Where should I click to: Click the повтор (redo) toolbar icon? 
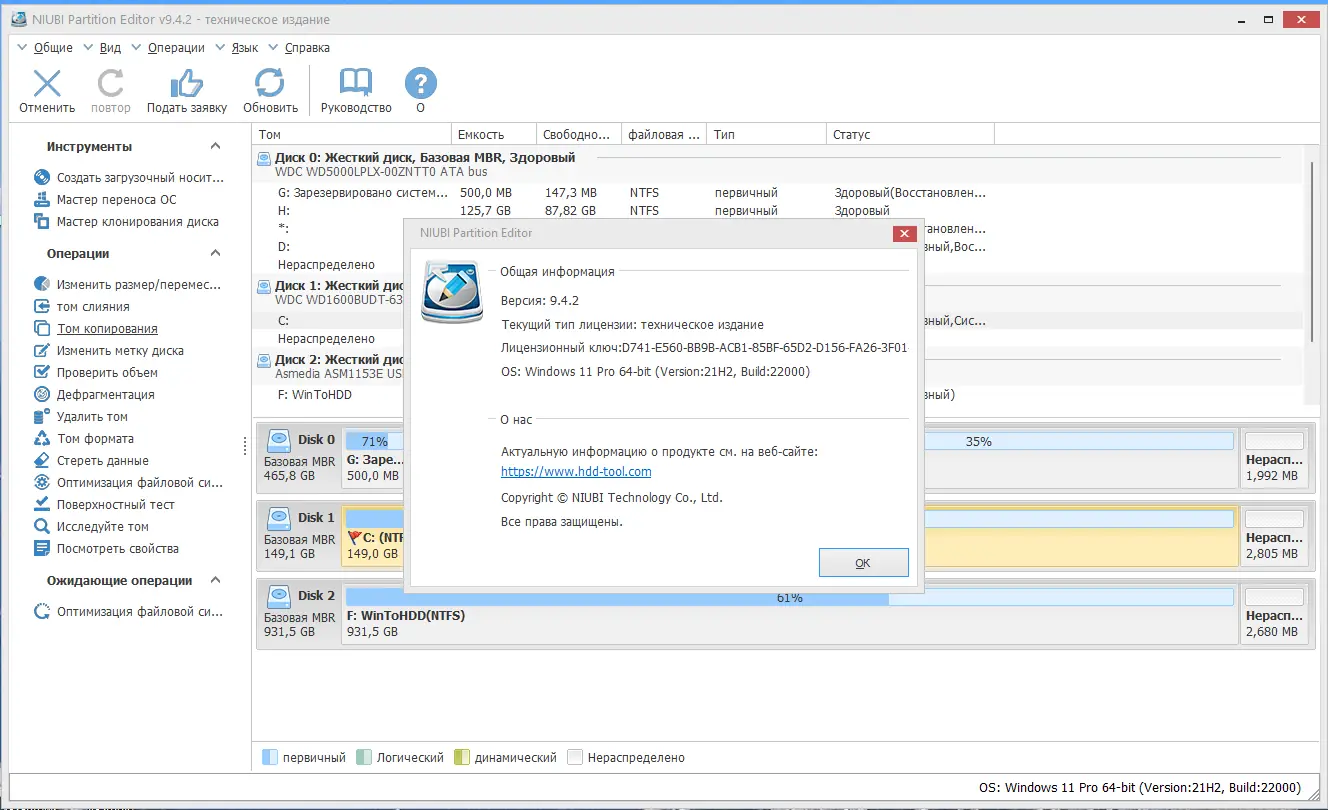coord(110,84)
